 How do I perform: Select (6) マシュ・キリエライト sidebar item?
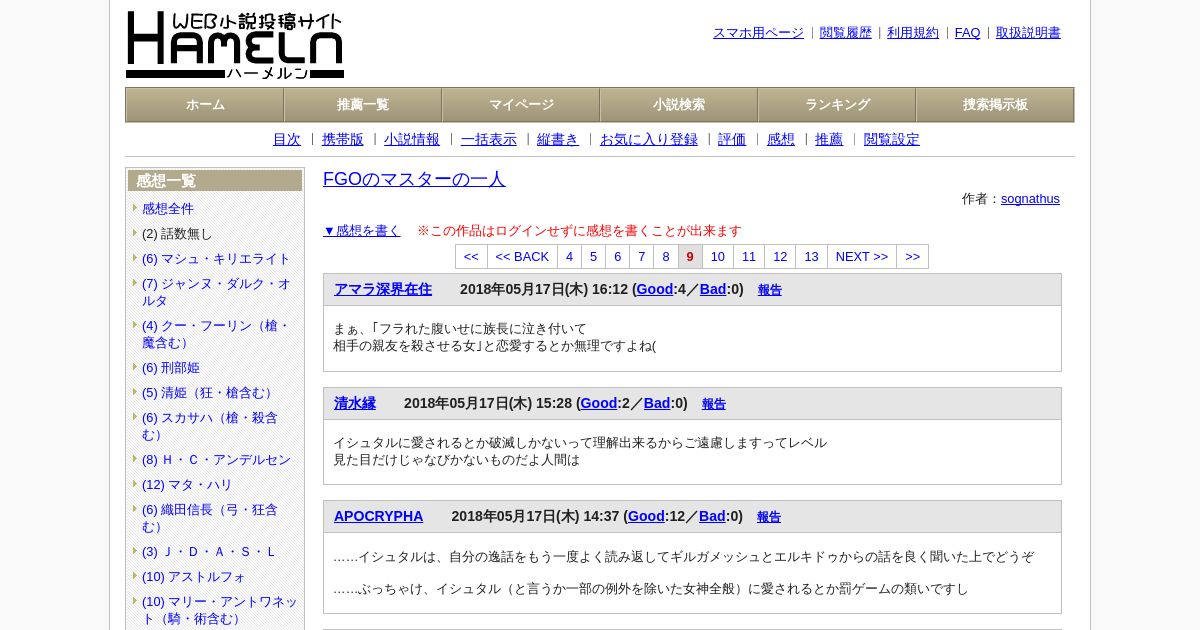pos(216,258)
